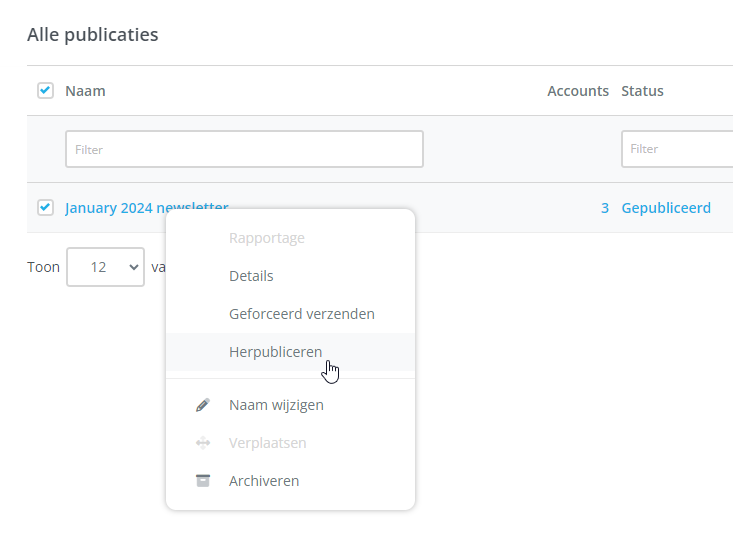Click the Status column filter field
This screenshot has height=539, width=733.
point(677,149)
